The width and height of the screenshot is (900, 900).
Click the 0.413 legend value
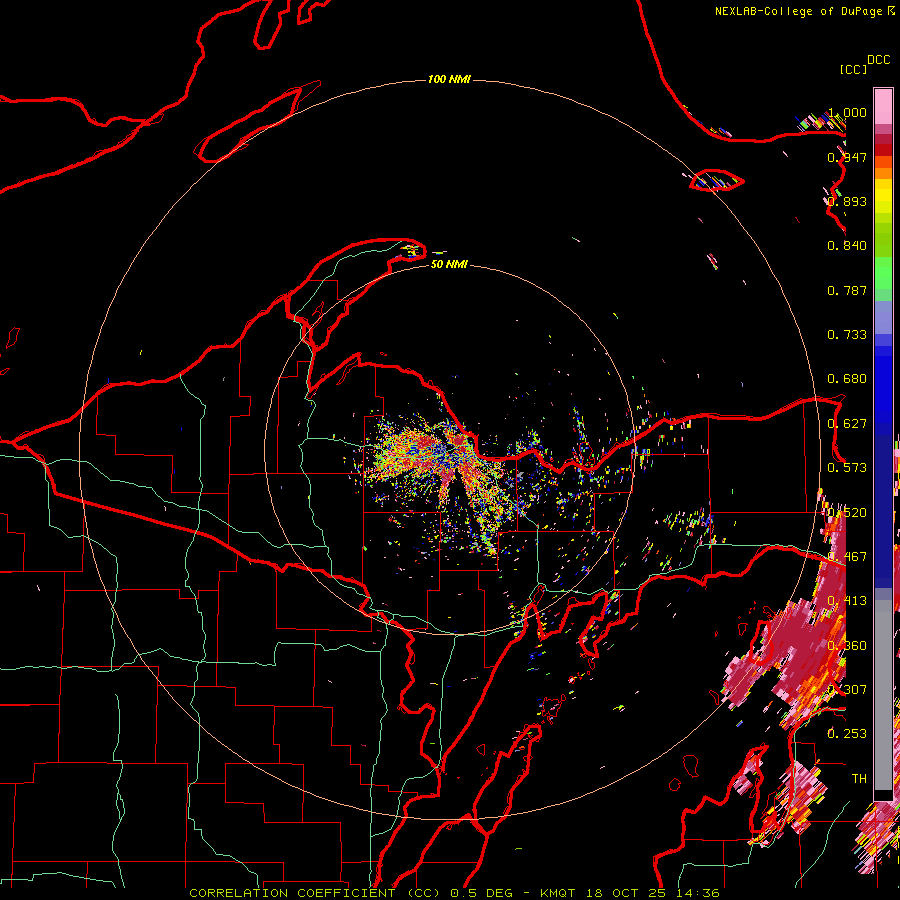847,601
